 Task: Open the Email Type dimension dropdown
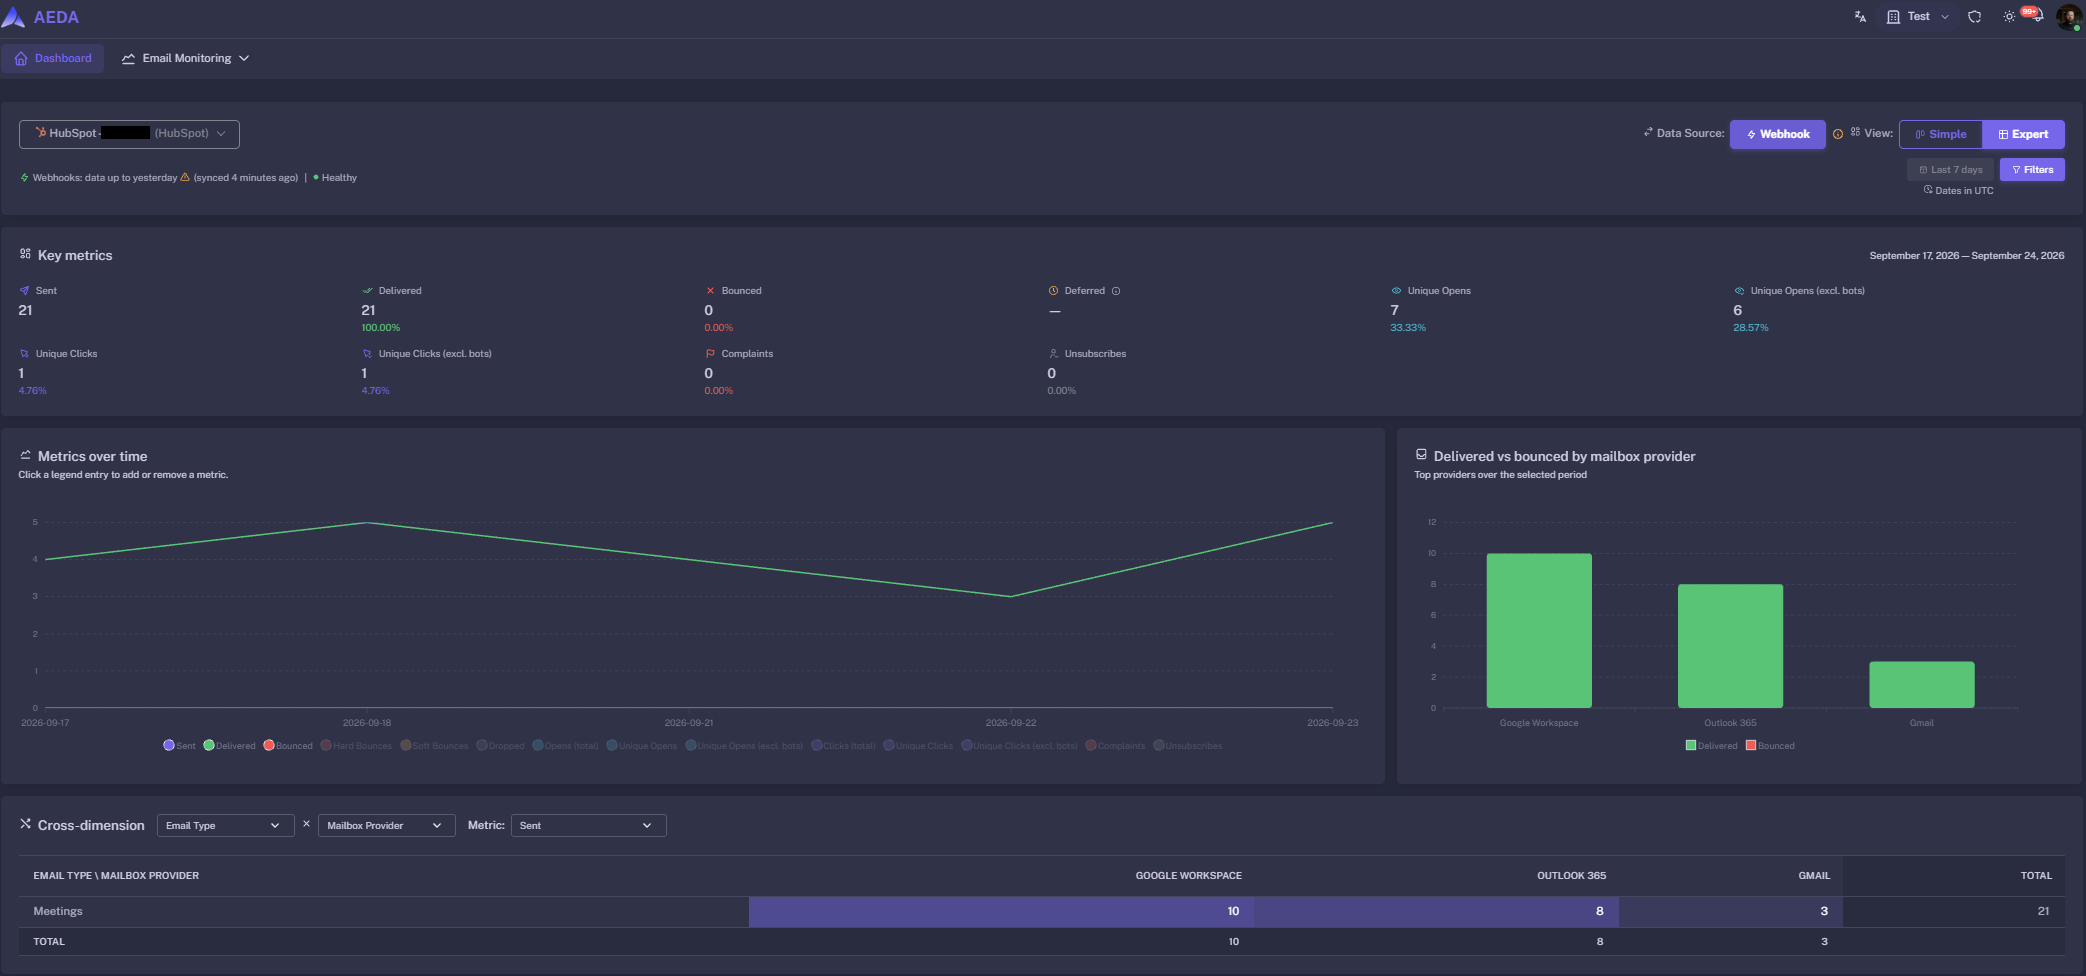225,826
